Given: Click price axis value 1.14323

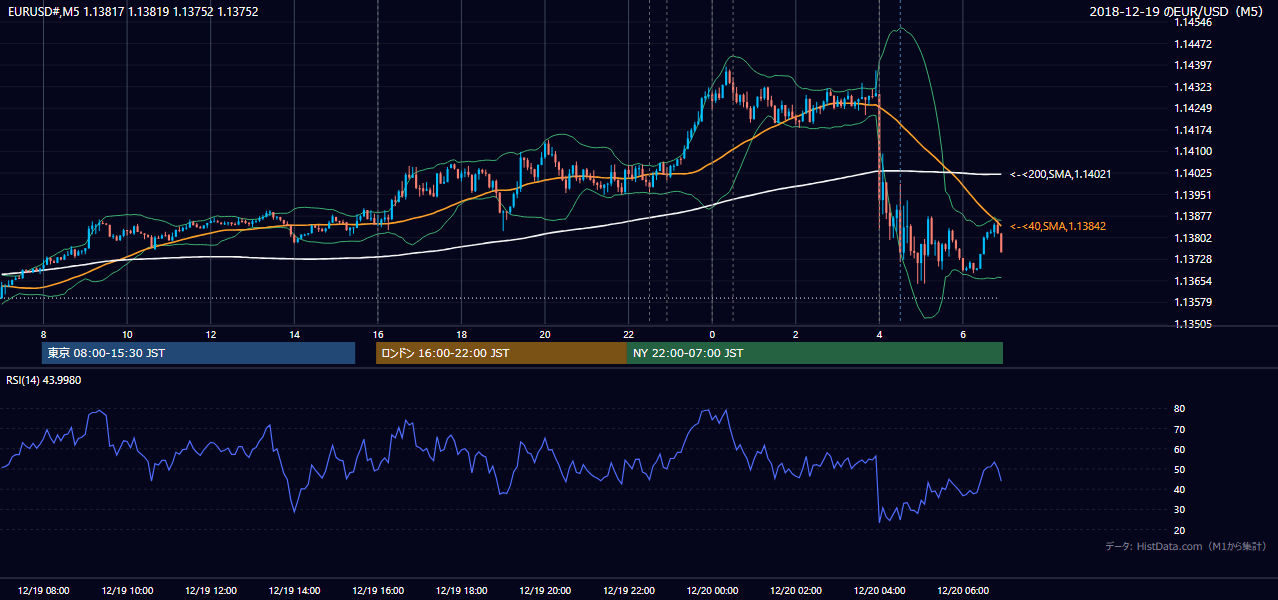Looking at the screenshot, I should pyautogui.click(x=1192, y=87).
